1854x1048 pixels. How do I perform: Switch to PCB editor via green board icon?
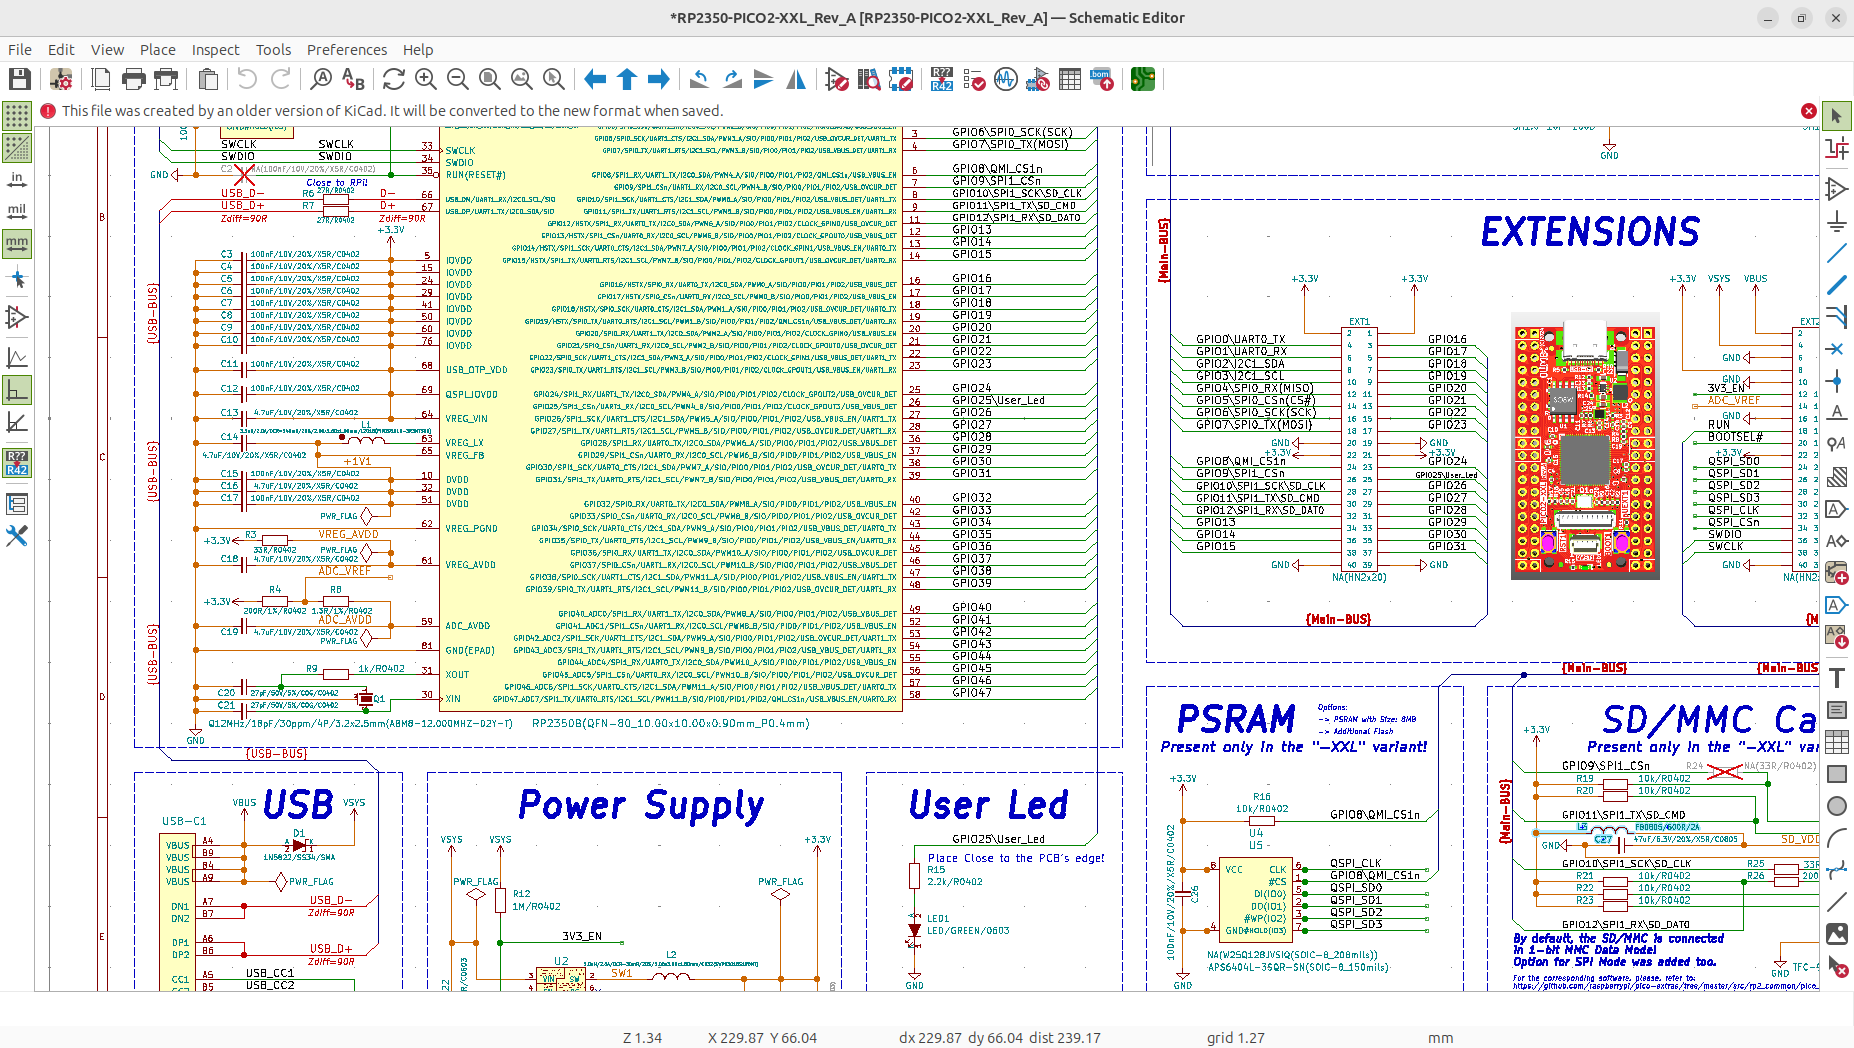tap(1143, 79)
